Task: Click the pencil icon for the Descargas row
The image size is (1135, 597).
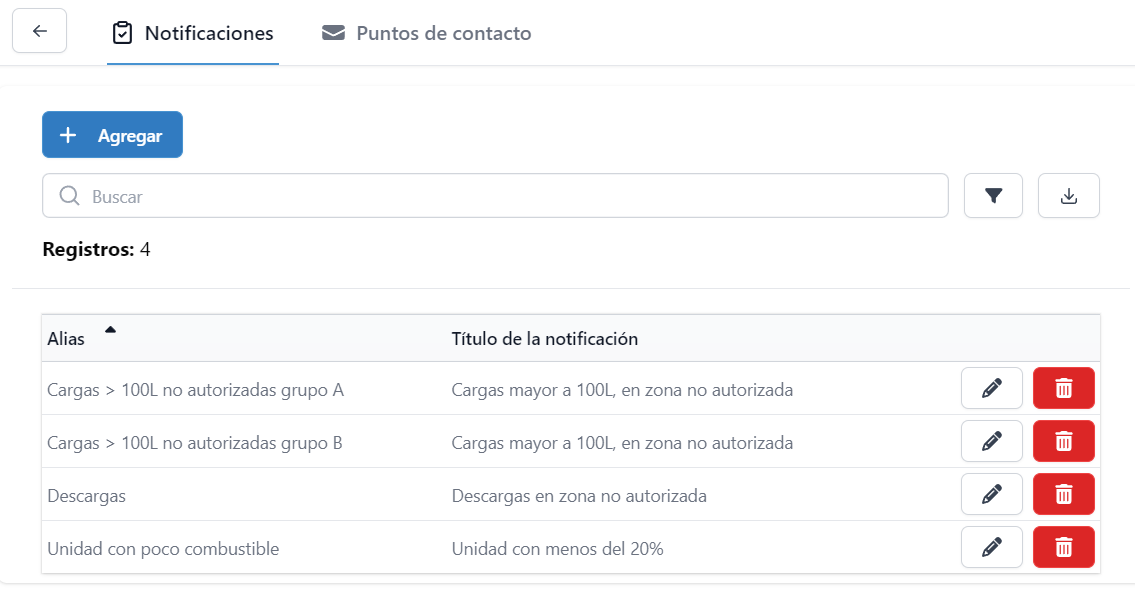Action: 991,494
